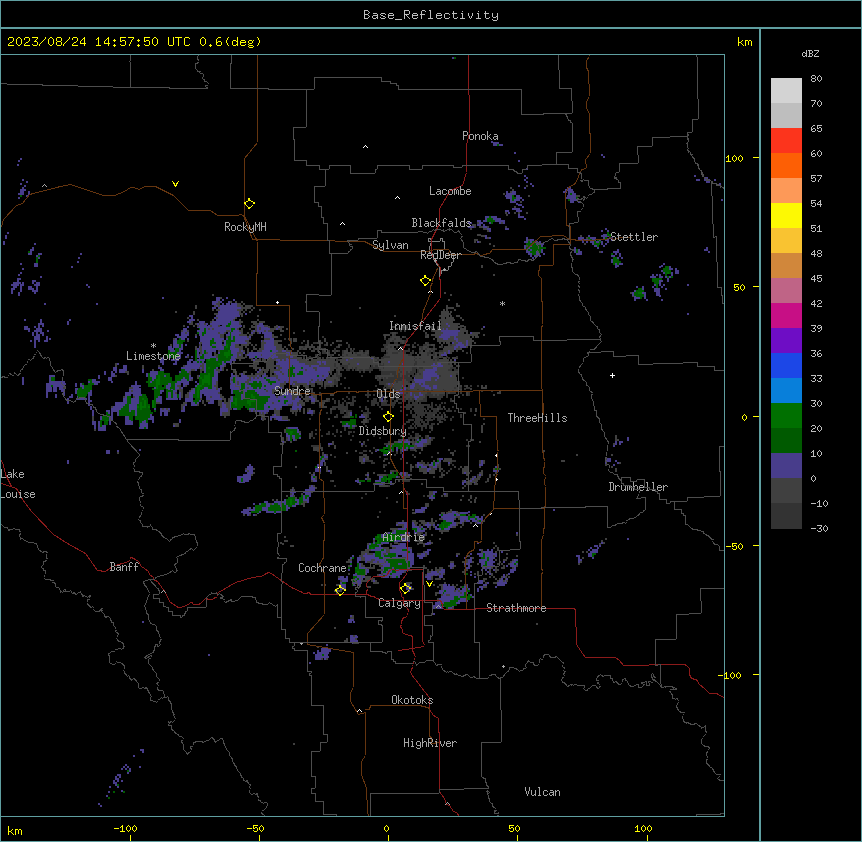This screenshot has width=862, height=842.
Task: Select the orange 57–60 dBZ legend swatch
Action: coord(786,165)
